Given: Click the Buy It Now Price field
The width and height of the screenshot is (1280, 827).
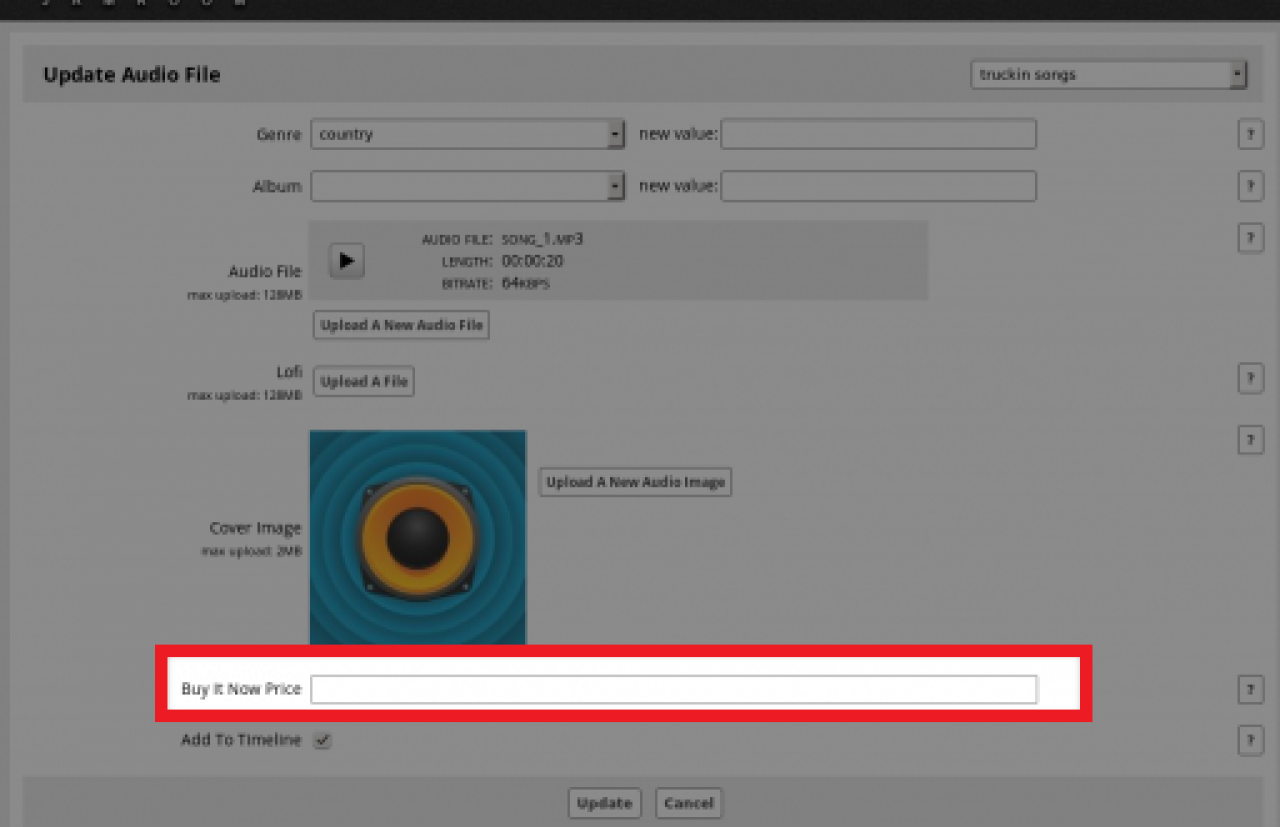Looking at the screenshot, I should click(x=673, y=689).
